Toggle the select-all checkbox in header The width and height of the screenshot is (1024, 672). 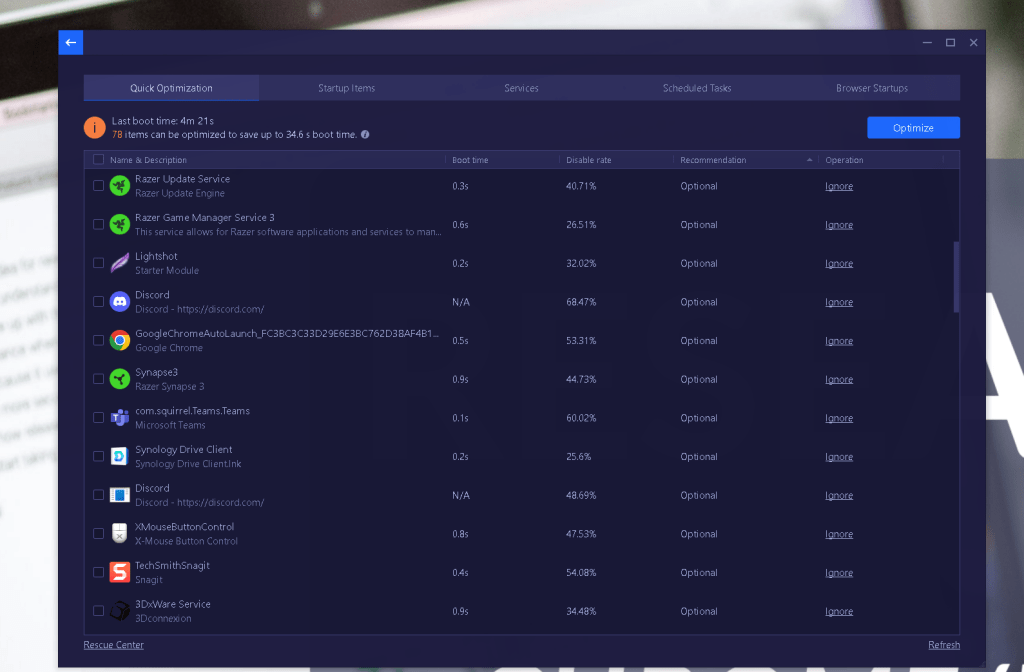coord(99,159)
